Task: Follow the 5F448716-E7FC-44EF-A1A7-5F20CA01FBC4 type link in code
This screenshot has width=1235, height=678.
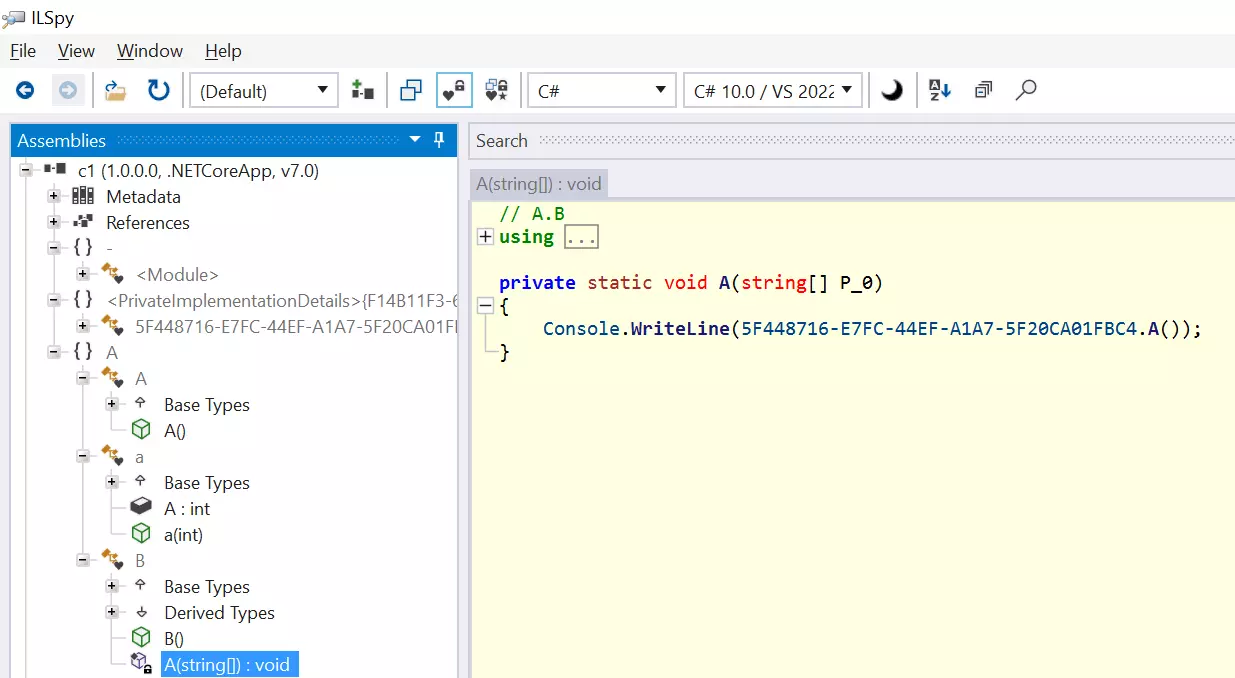Action: (940, 328)
